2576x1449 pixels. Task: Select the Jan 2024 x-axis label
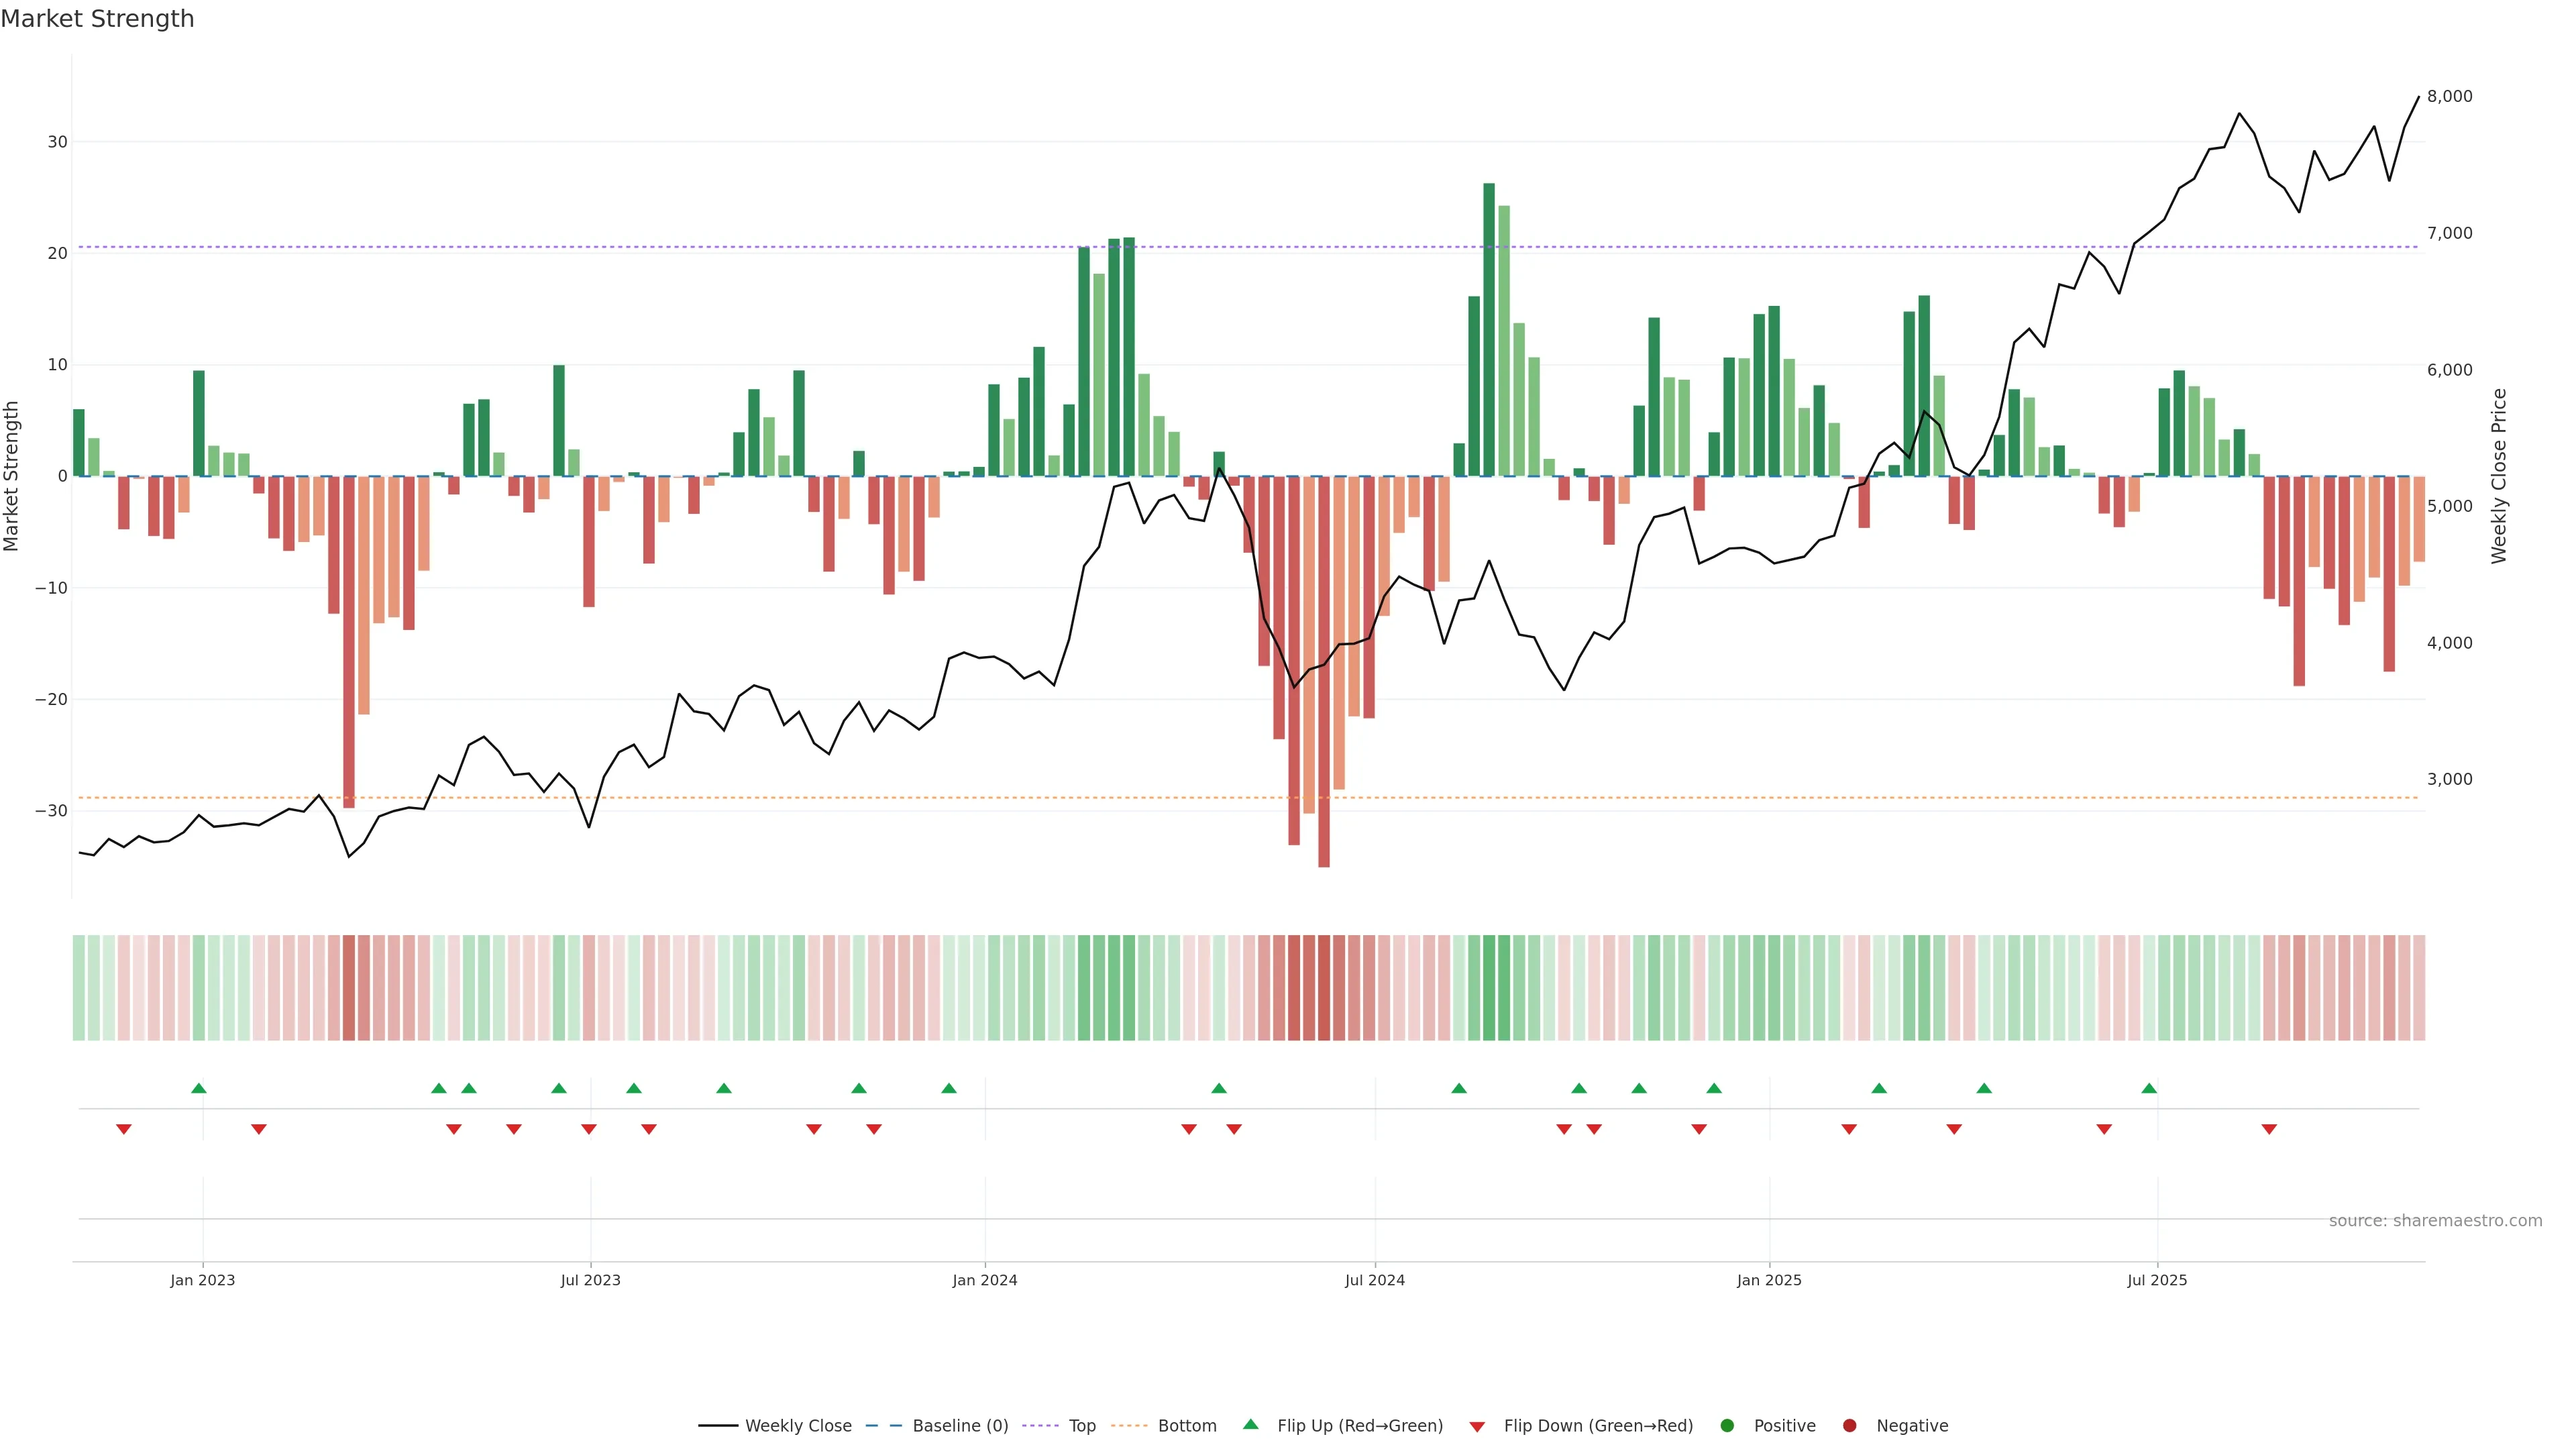984,1280
